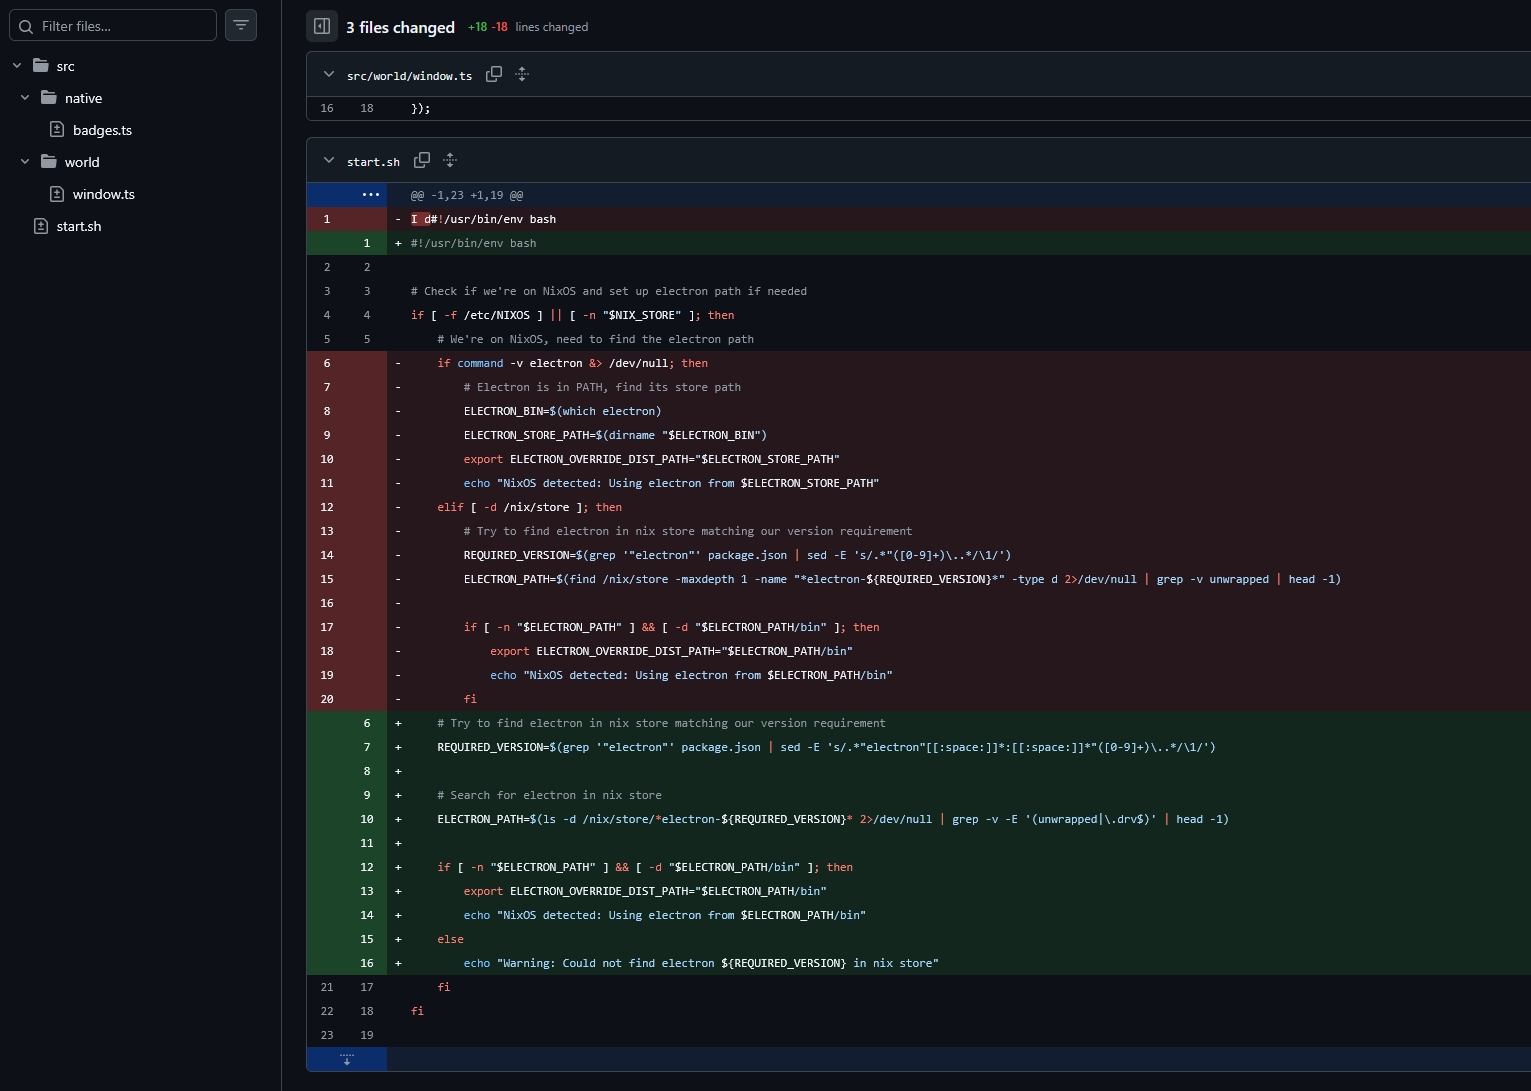Screen dimensions: 1531x1091
Task: Expand all lines icon for start.sh
Action: (x=450, y=161)
